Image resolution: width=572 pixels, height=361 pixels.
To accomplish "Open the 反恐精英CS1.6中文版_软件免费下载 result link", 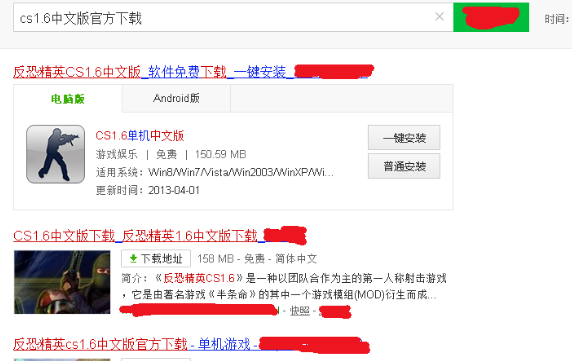I will pos(193,72).
